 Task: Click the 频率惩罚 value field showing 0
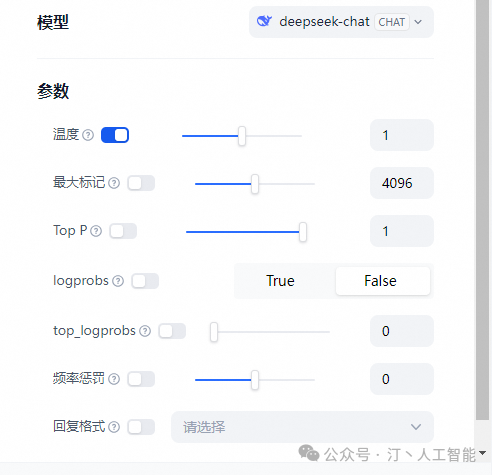point(402,379)
